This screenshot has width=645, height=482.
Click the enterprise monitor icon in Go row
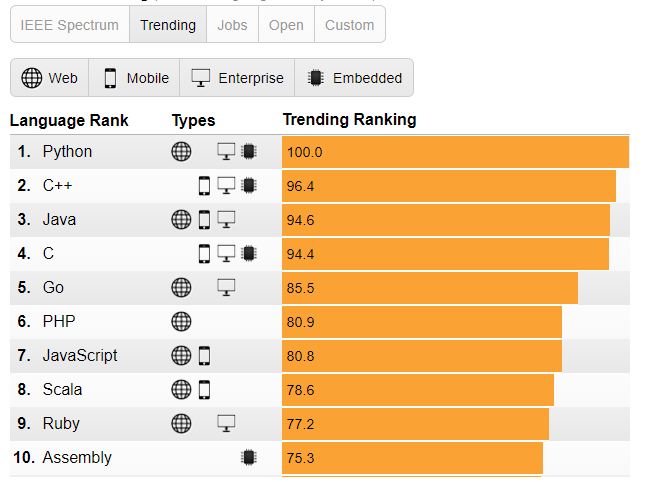(226, 288)
